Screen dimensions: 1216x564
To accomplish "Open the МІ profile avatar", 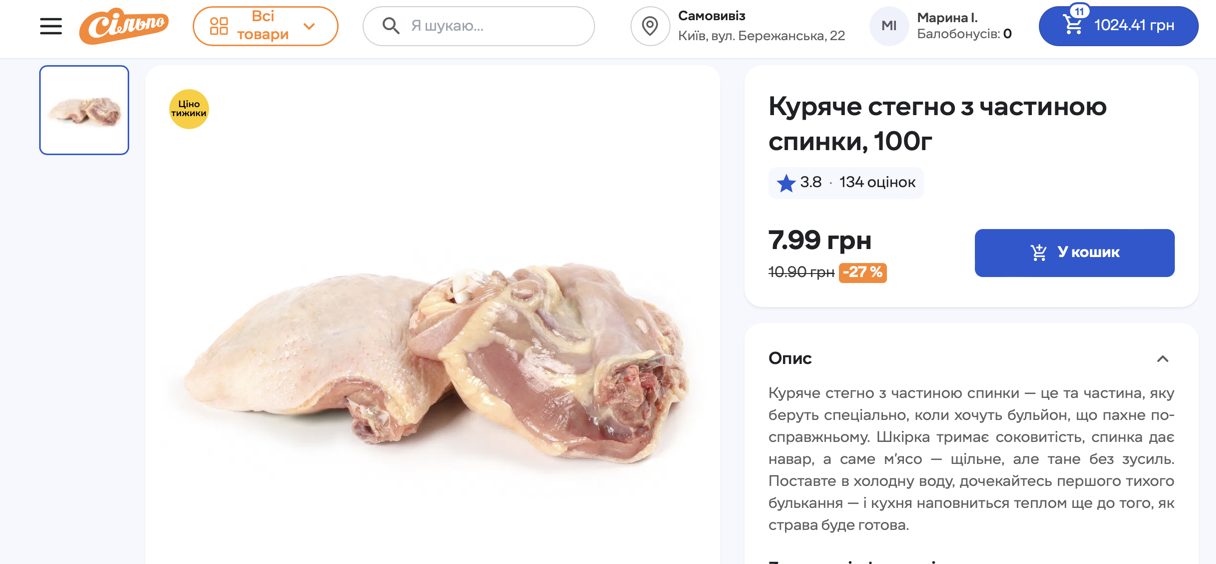I will 888,26.
